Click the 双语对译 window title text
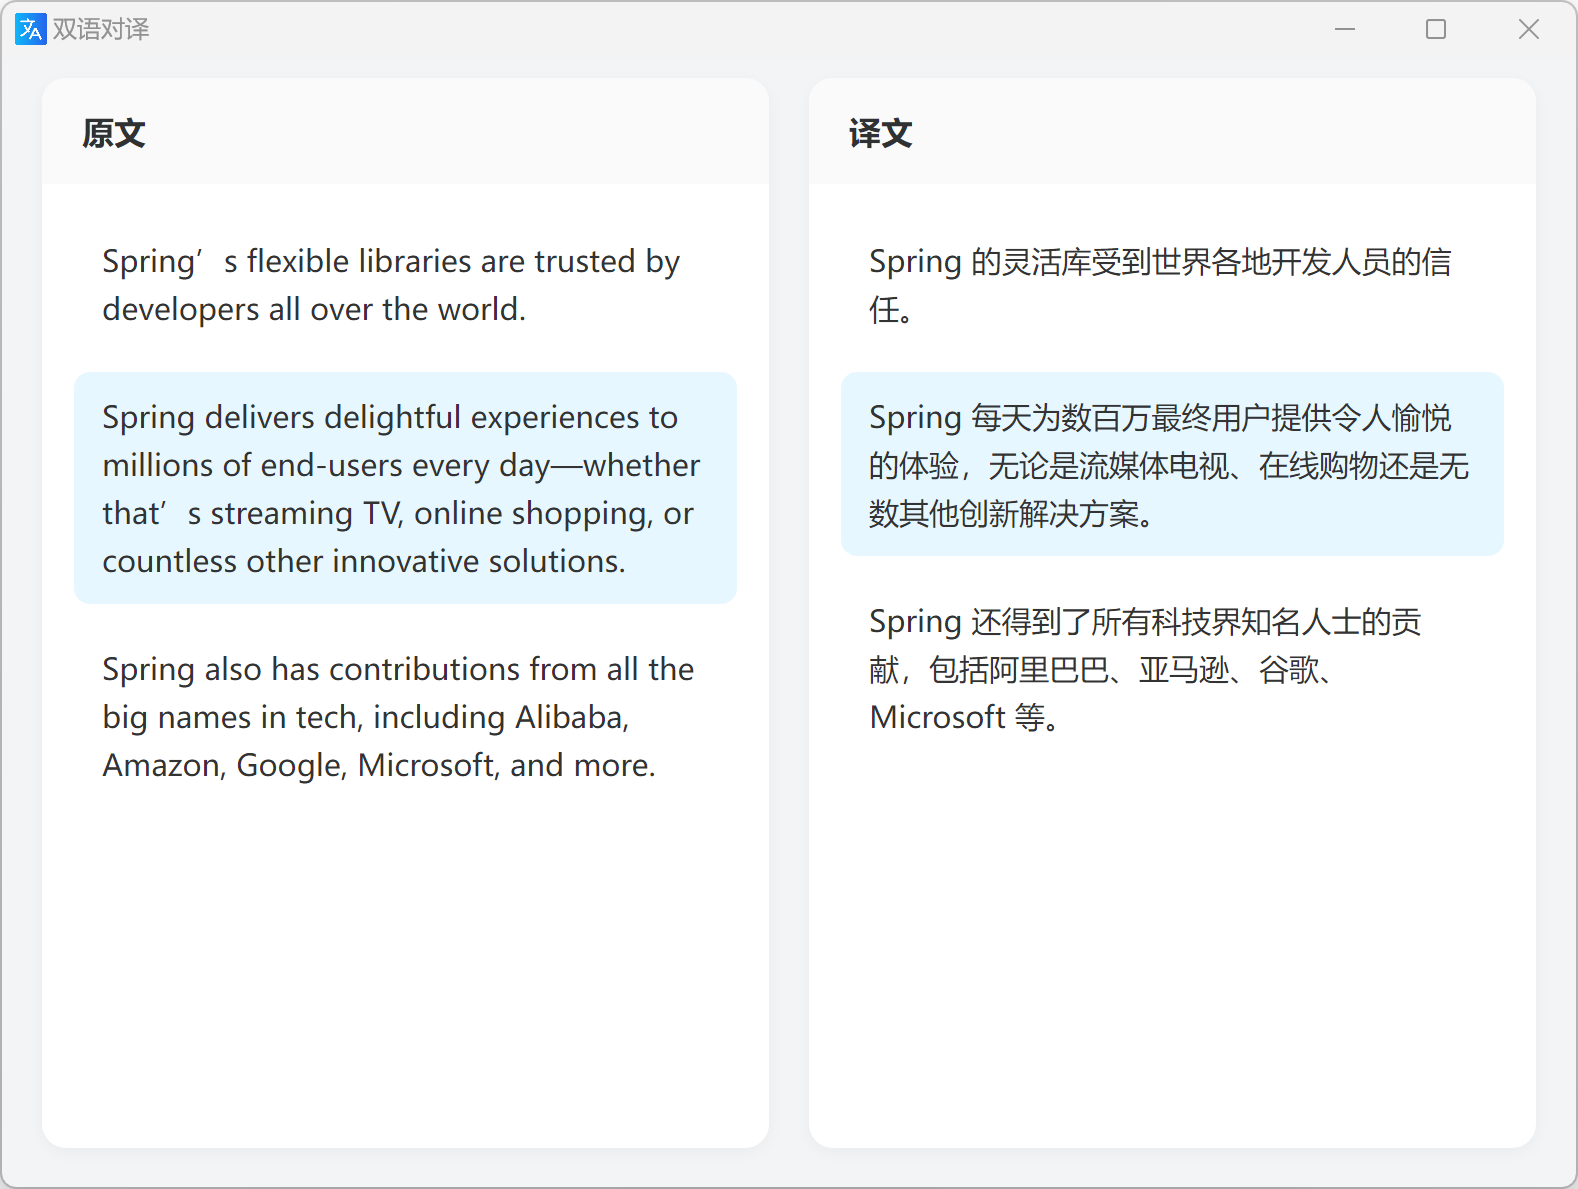Screen dimensions: 1578x1189 pos(101,30)
